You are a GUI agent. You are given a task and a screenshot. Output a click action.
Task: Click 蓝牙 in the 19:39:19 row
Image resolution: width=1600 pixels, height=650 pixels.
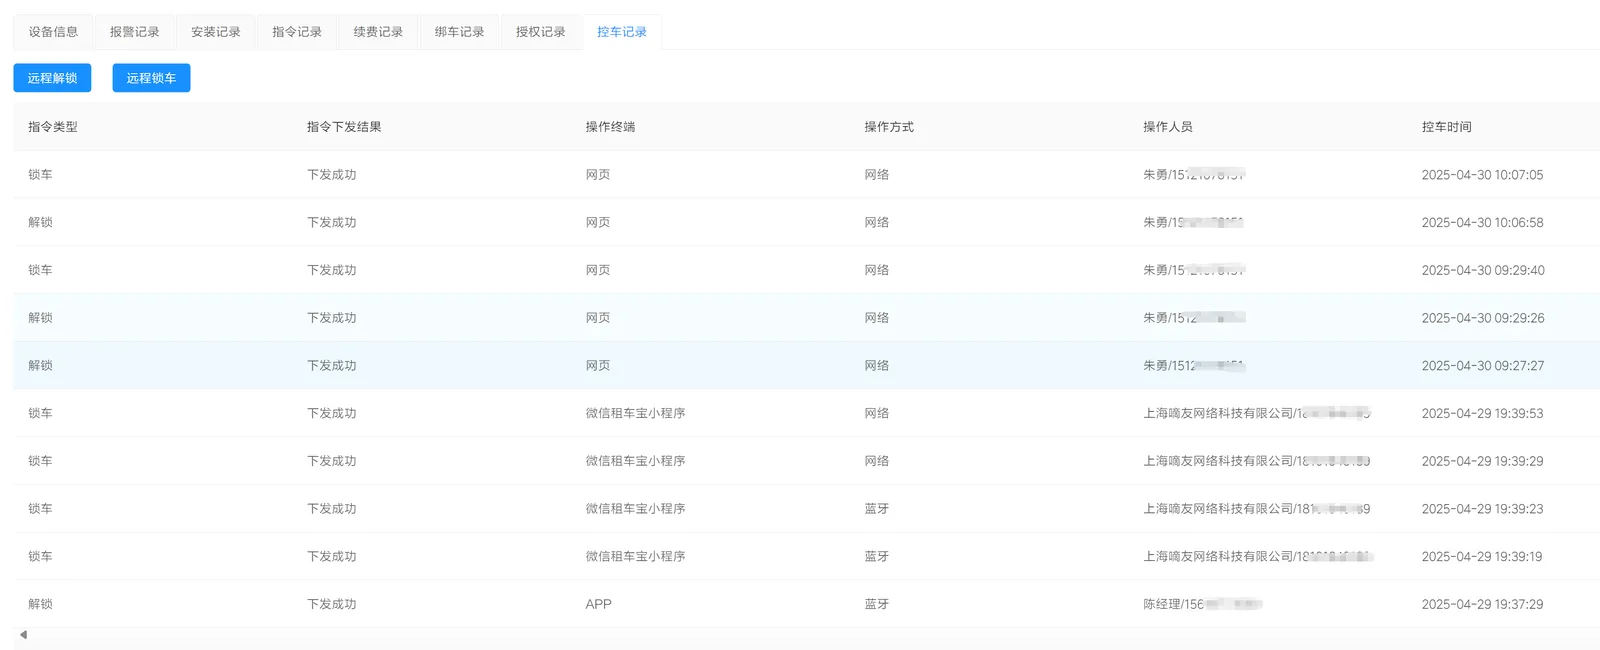click(x=877, y=557)
